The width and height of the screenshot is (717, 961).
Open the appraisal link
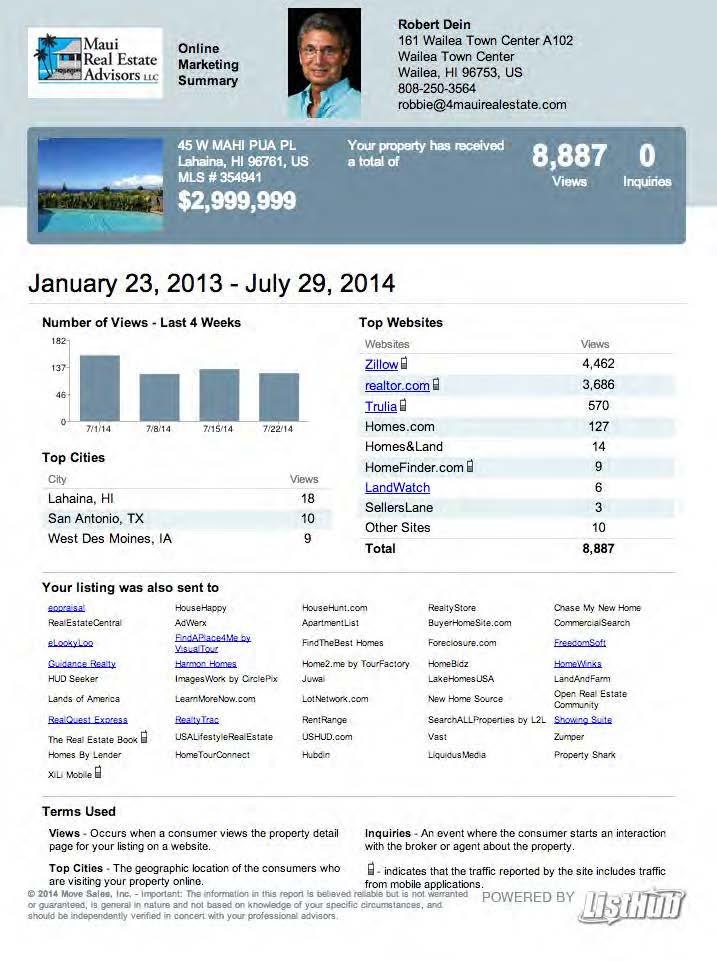(x=66, y=608)
